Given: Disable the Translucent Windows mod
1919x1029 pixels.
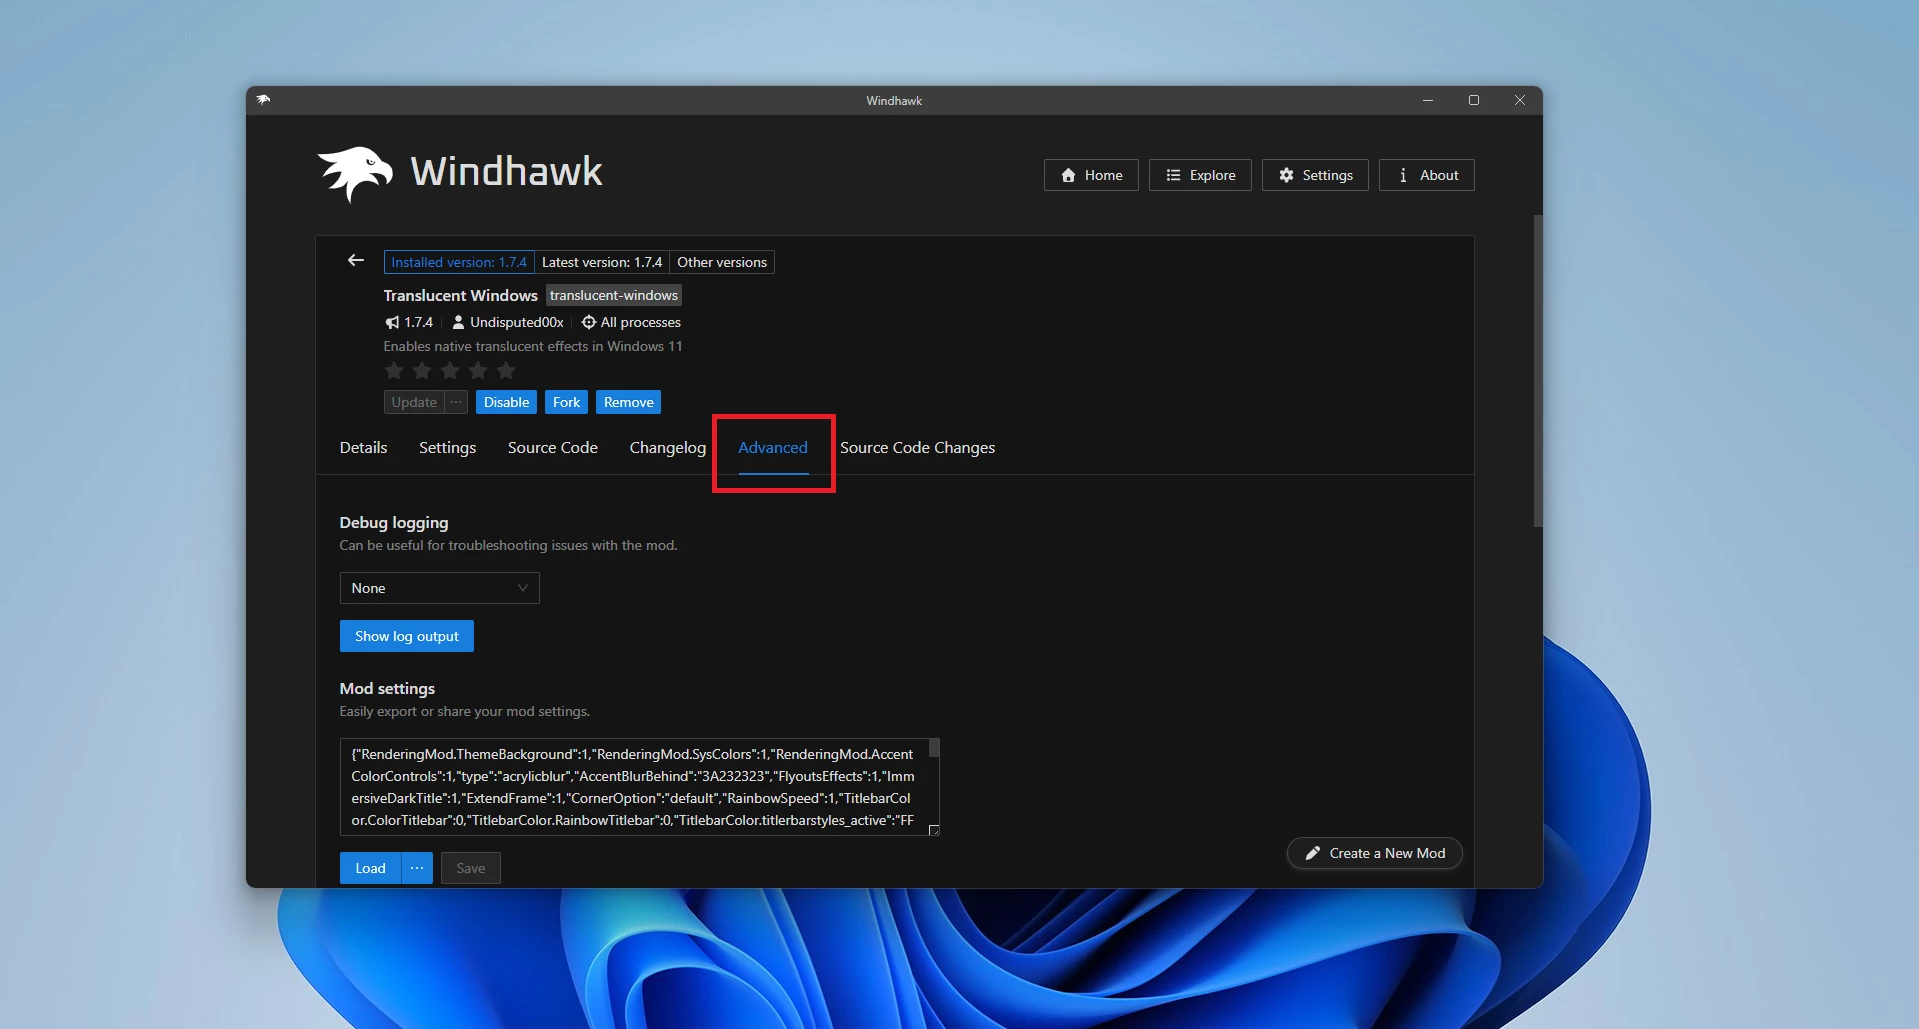Looking at the screenshot, I should pos(506,402).
